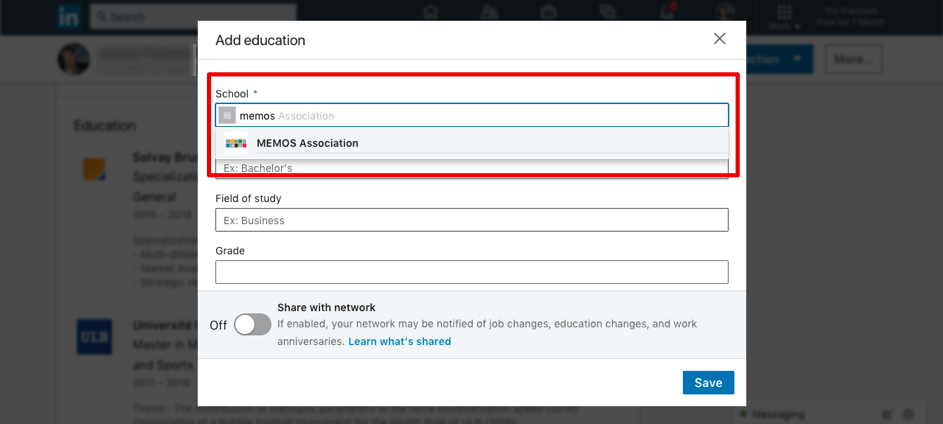The image size is (943, 424).
Task: Open Messaging settings gear icon
Action: tap(909, 414)
